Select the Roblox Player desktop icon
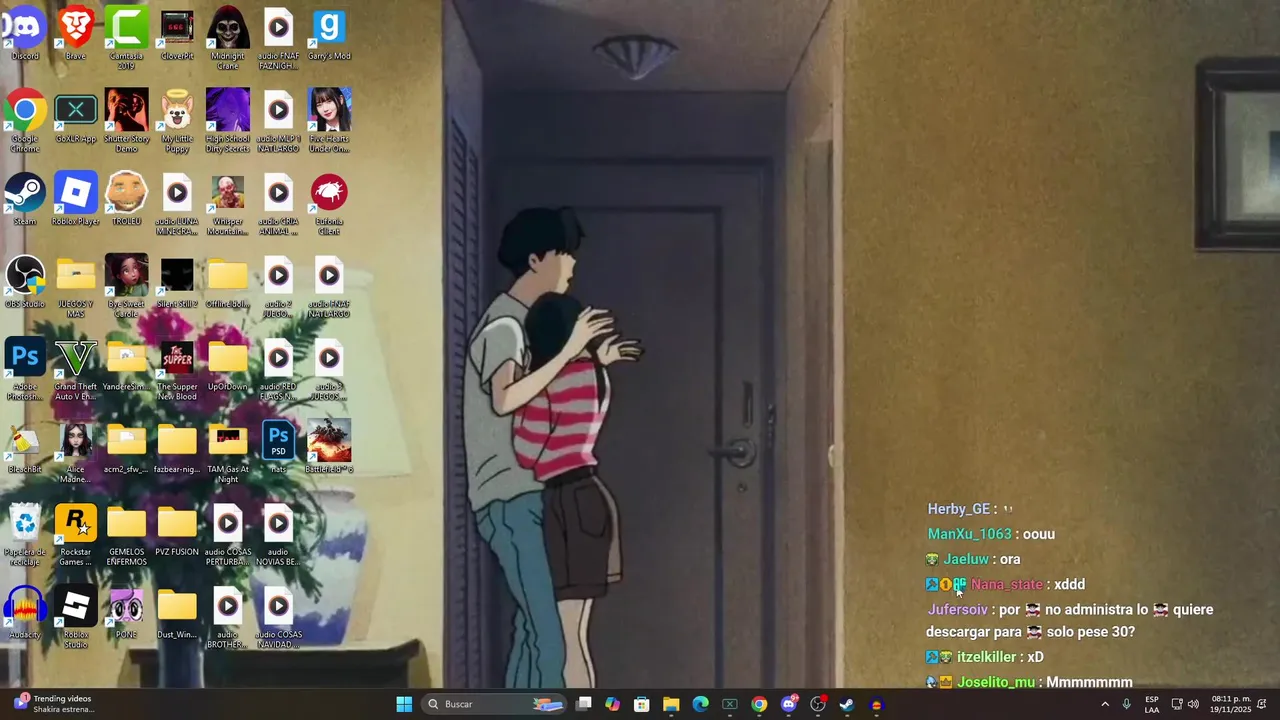The image size is (1280, 720). [x=76, y=200]
